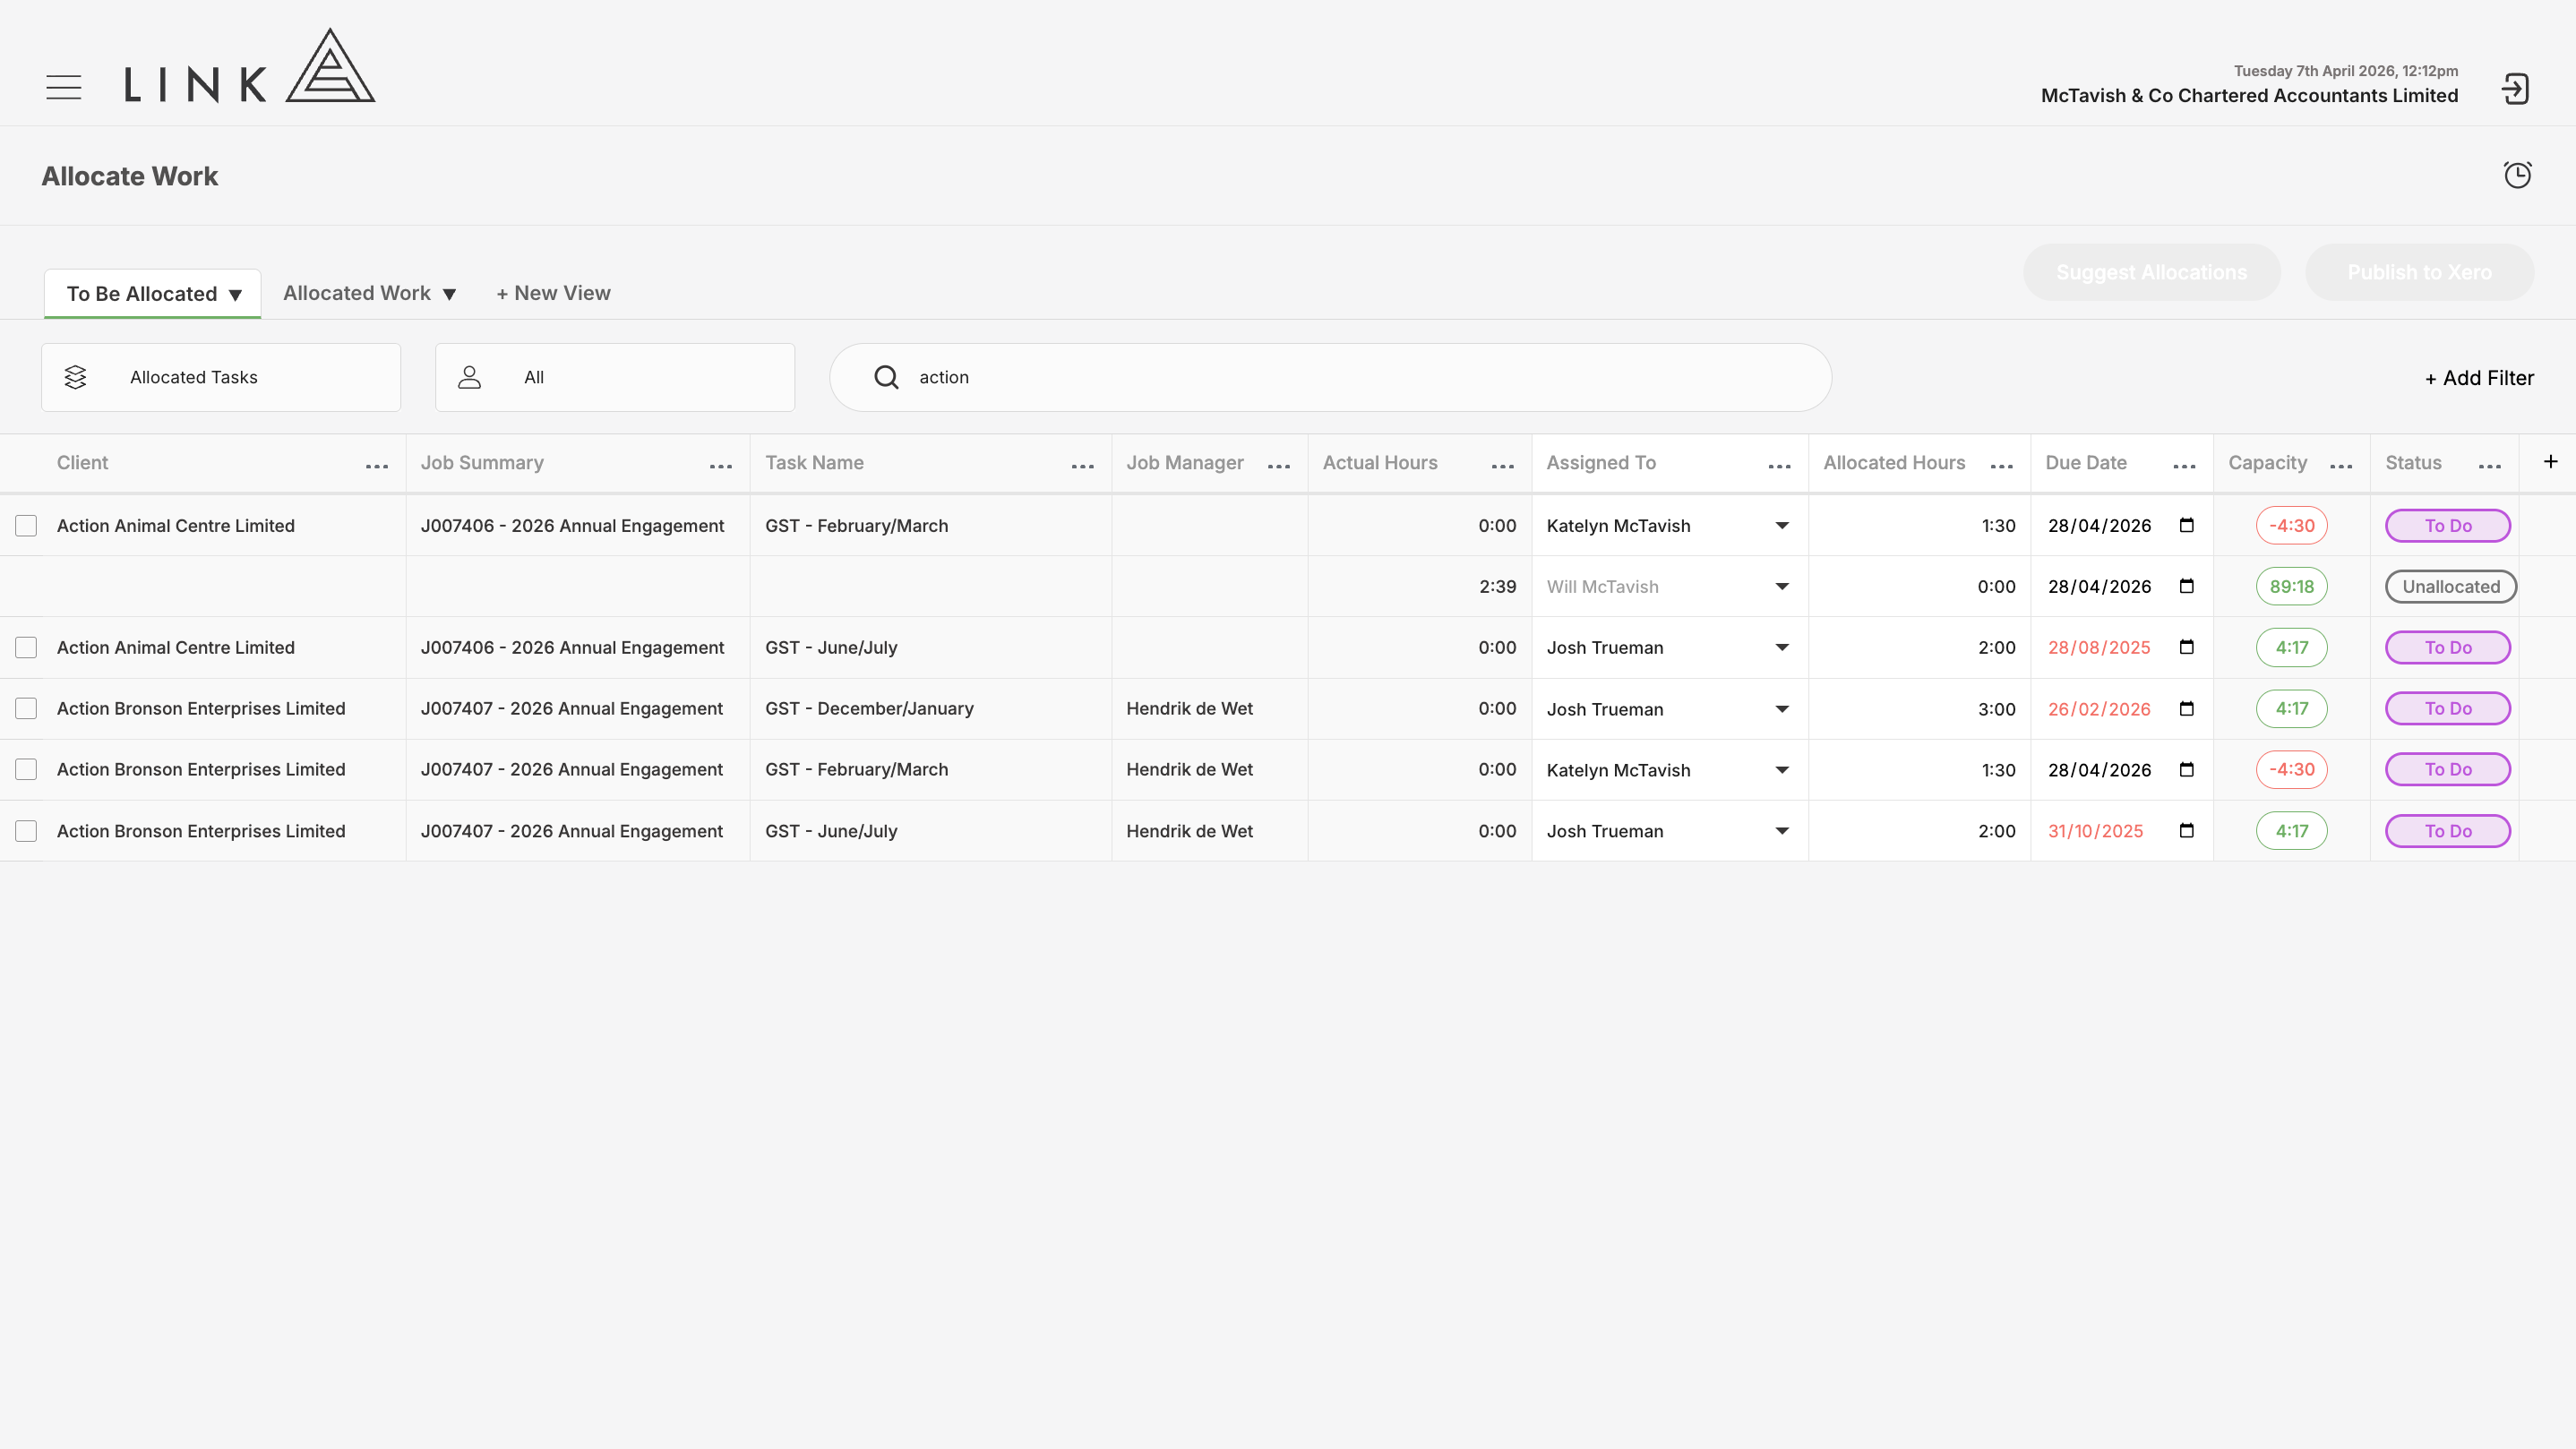This screenshot has width=2576, height=1449.
Task: Open Job Manager column options menu
Action: [1279, 466]
